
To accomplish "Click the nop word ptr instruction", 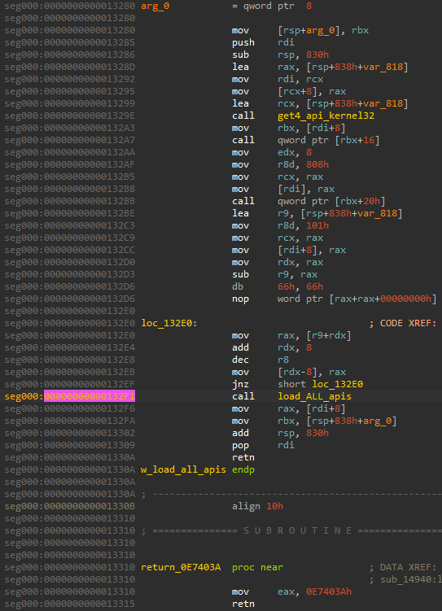I will (334, 299).
